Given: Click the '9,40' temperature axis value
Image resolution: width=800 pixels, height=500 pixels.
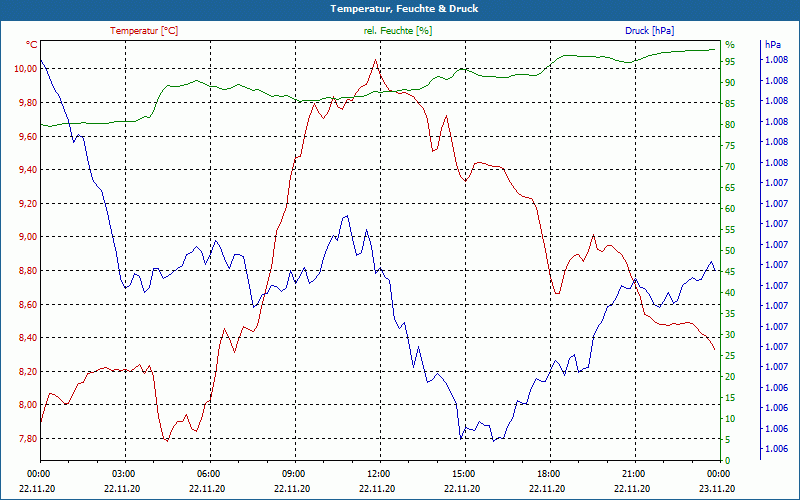Looking at the screenshot, I should tap(28, 169).
